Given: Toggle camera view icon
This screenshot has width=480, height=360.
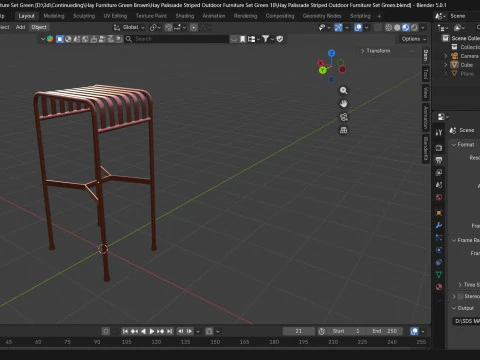Looking at the screenshot, I should (x=343, y=117).
